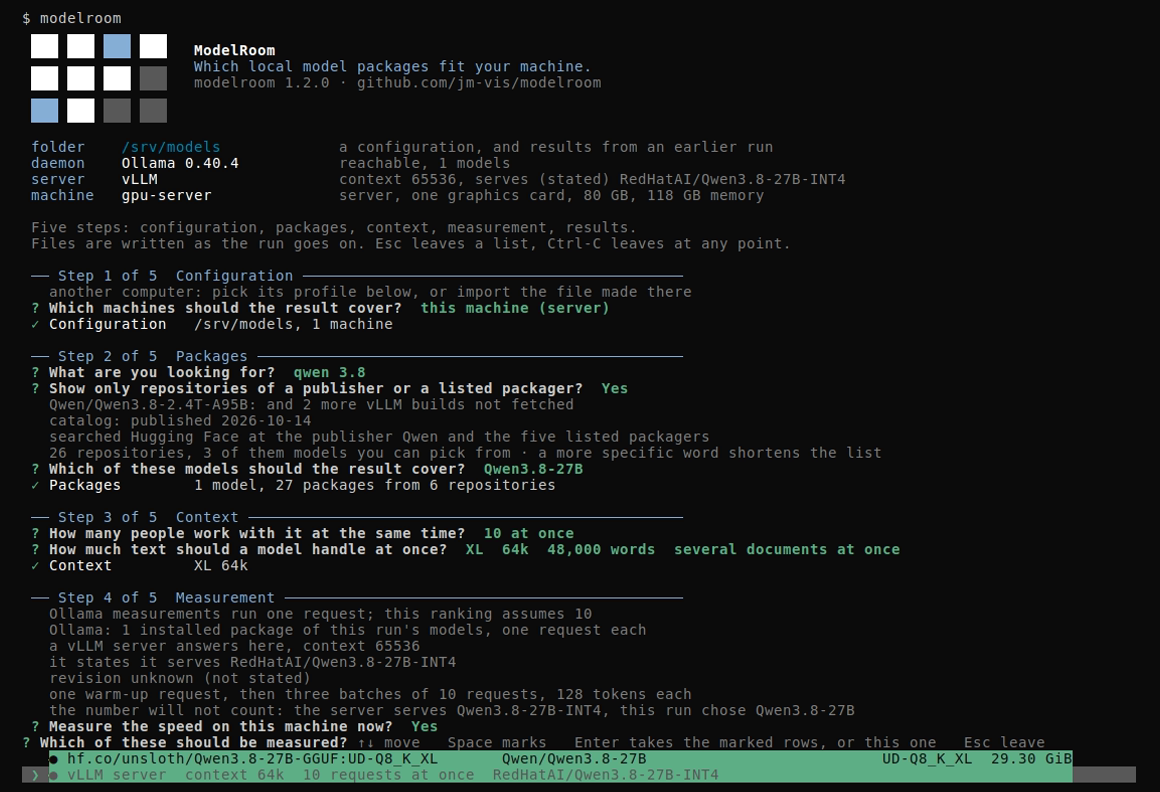The image size is (1160, 792).
Task: Select the 'Step 4 of 5 Measurement' heading
Action: (x=166, y=598)
